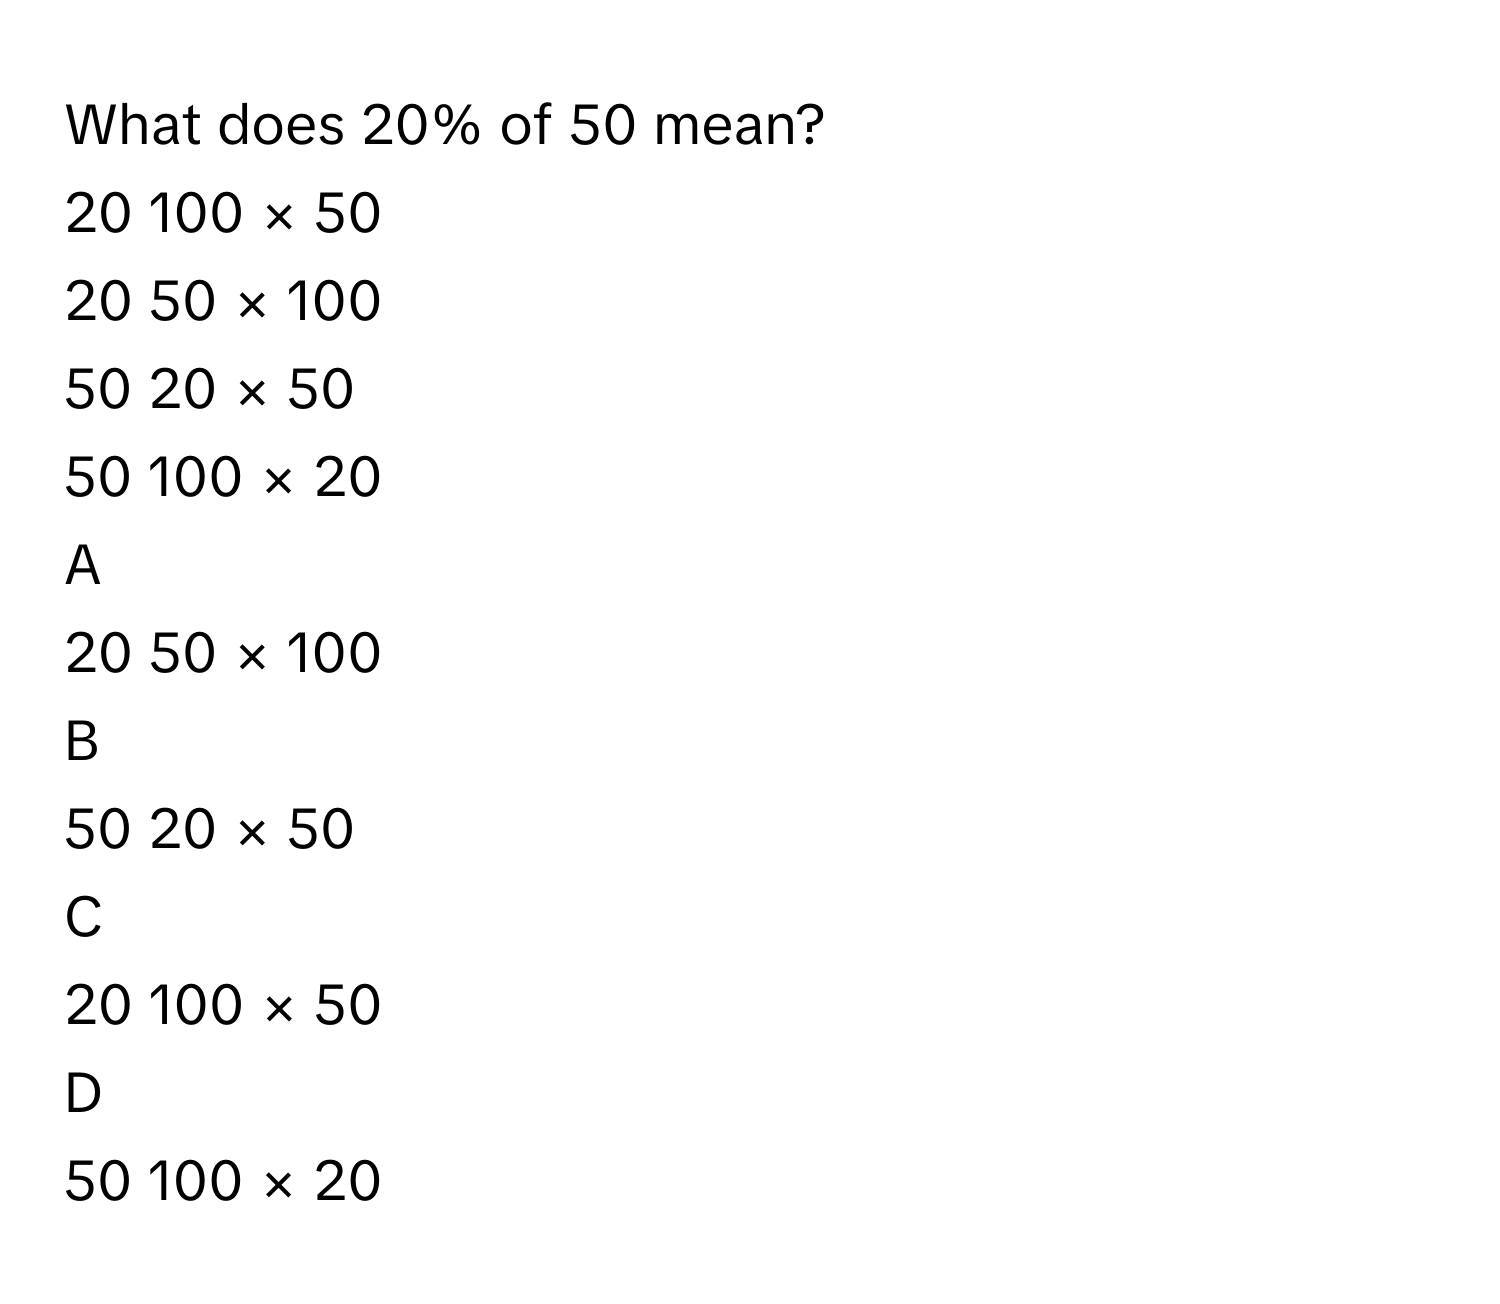
Task: Choose the "50 100 × 20" answer under D
Action: point(223,1180)
